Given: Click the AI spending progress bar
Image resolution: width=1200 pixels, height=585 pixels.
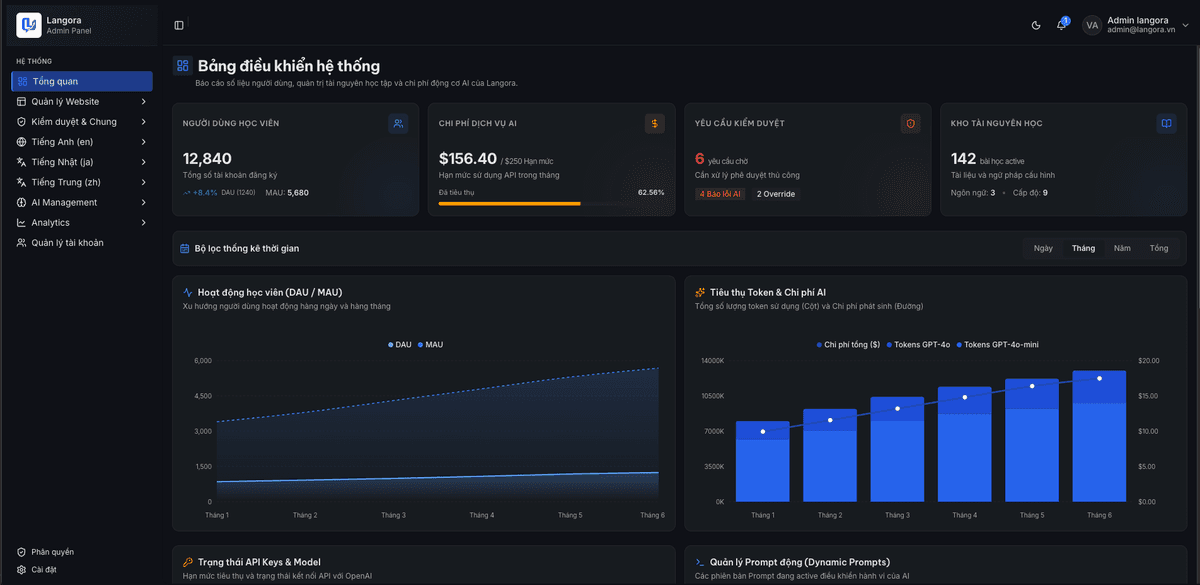Looking at the screenshot, I should (x=551, y=203).
